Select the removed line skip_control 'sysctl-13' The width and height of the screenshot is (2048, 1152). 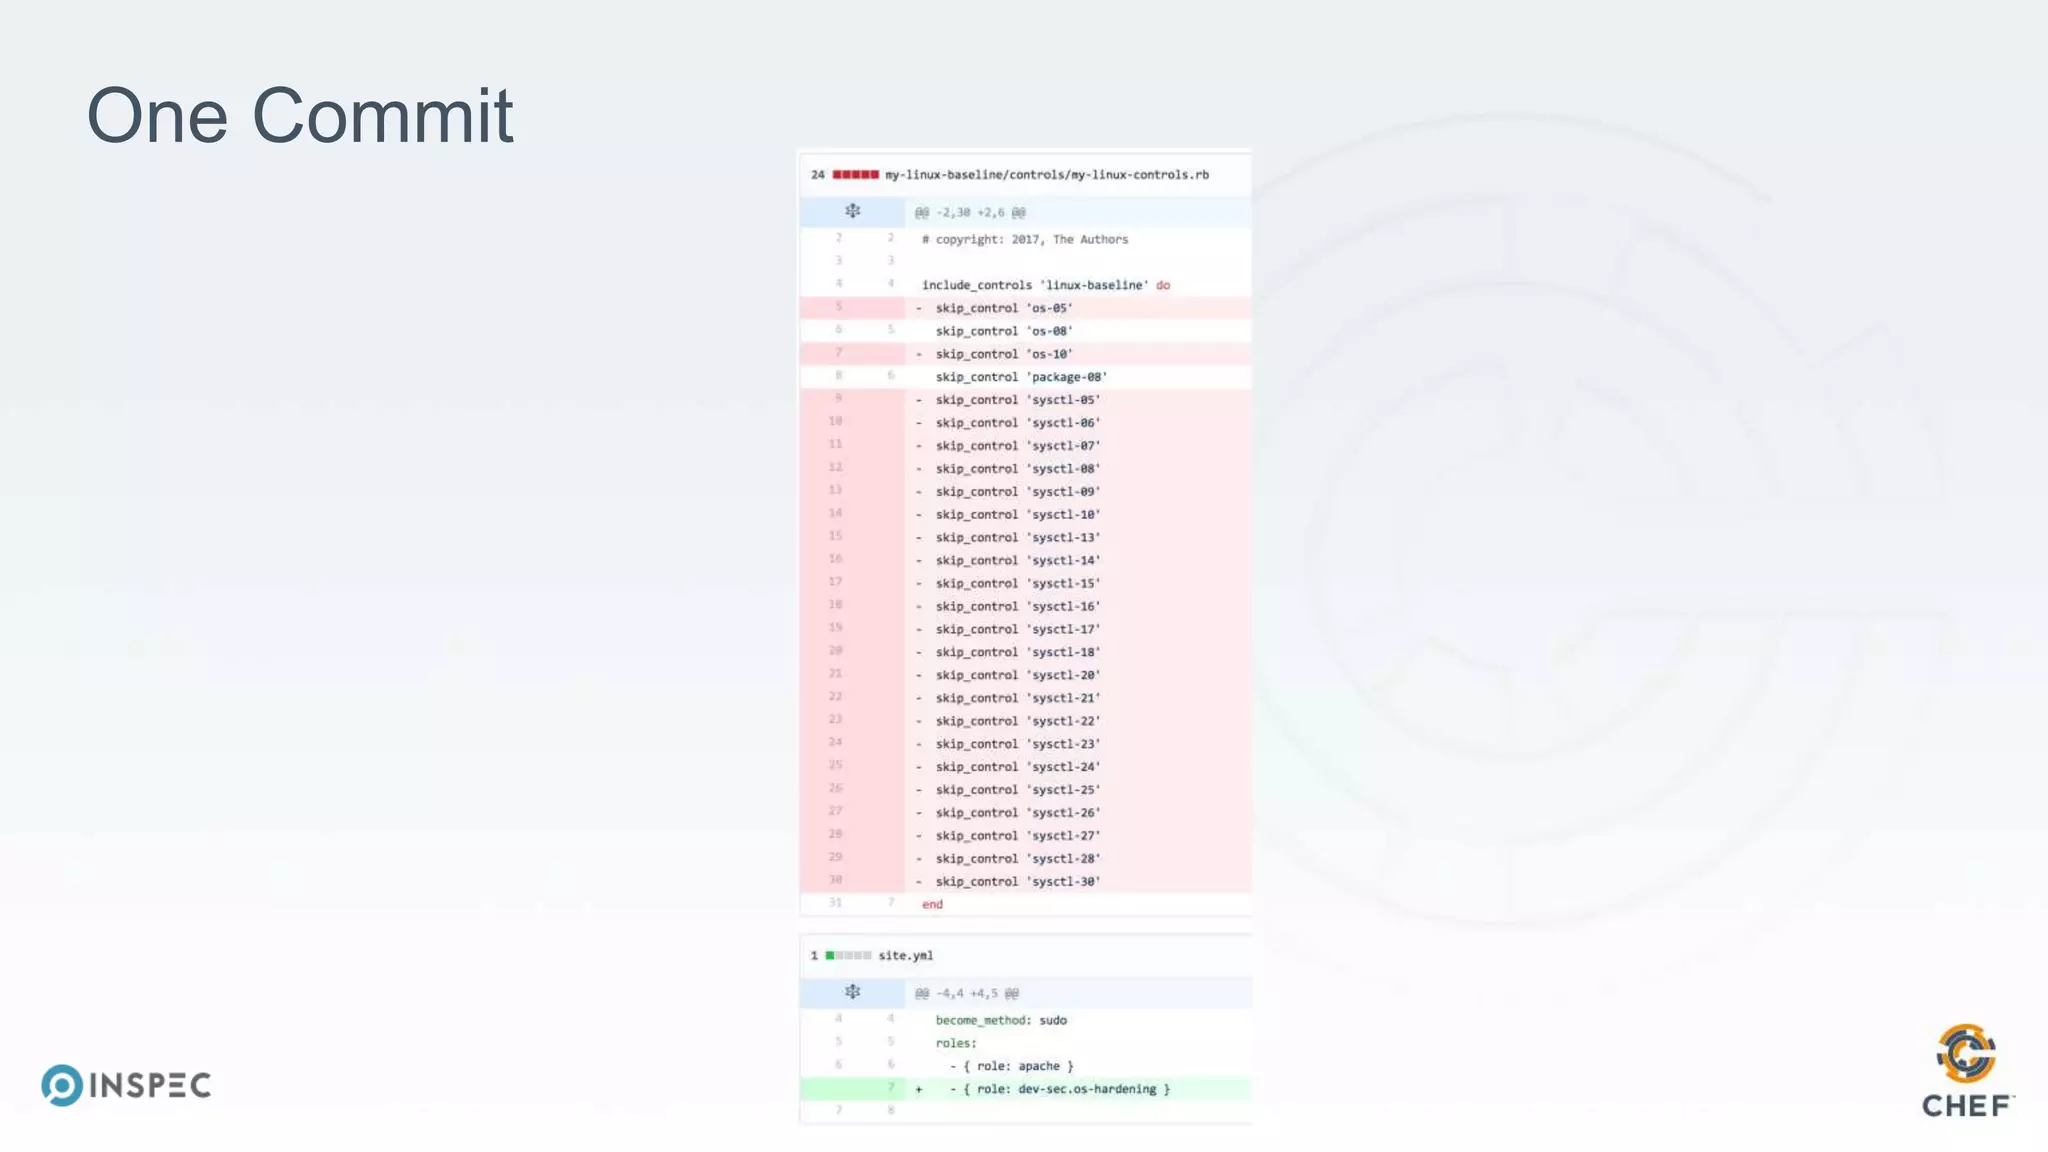1025,538
